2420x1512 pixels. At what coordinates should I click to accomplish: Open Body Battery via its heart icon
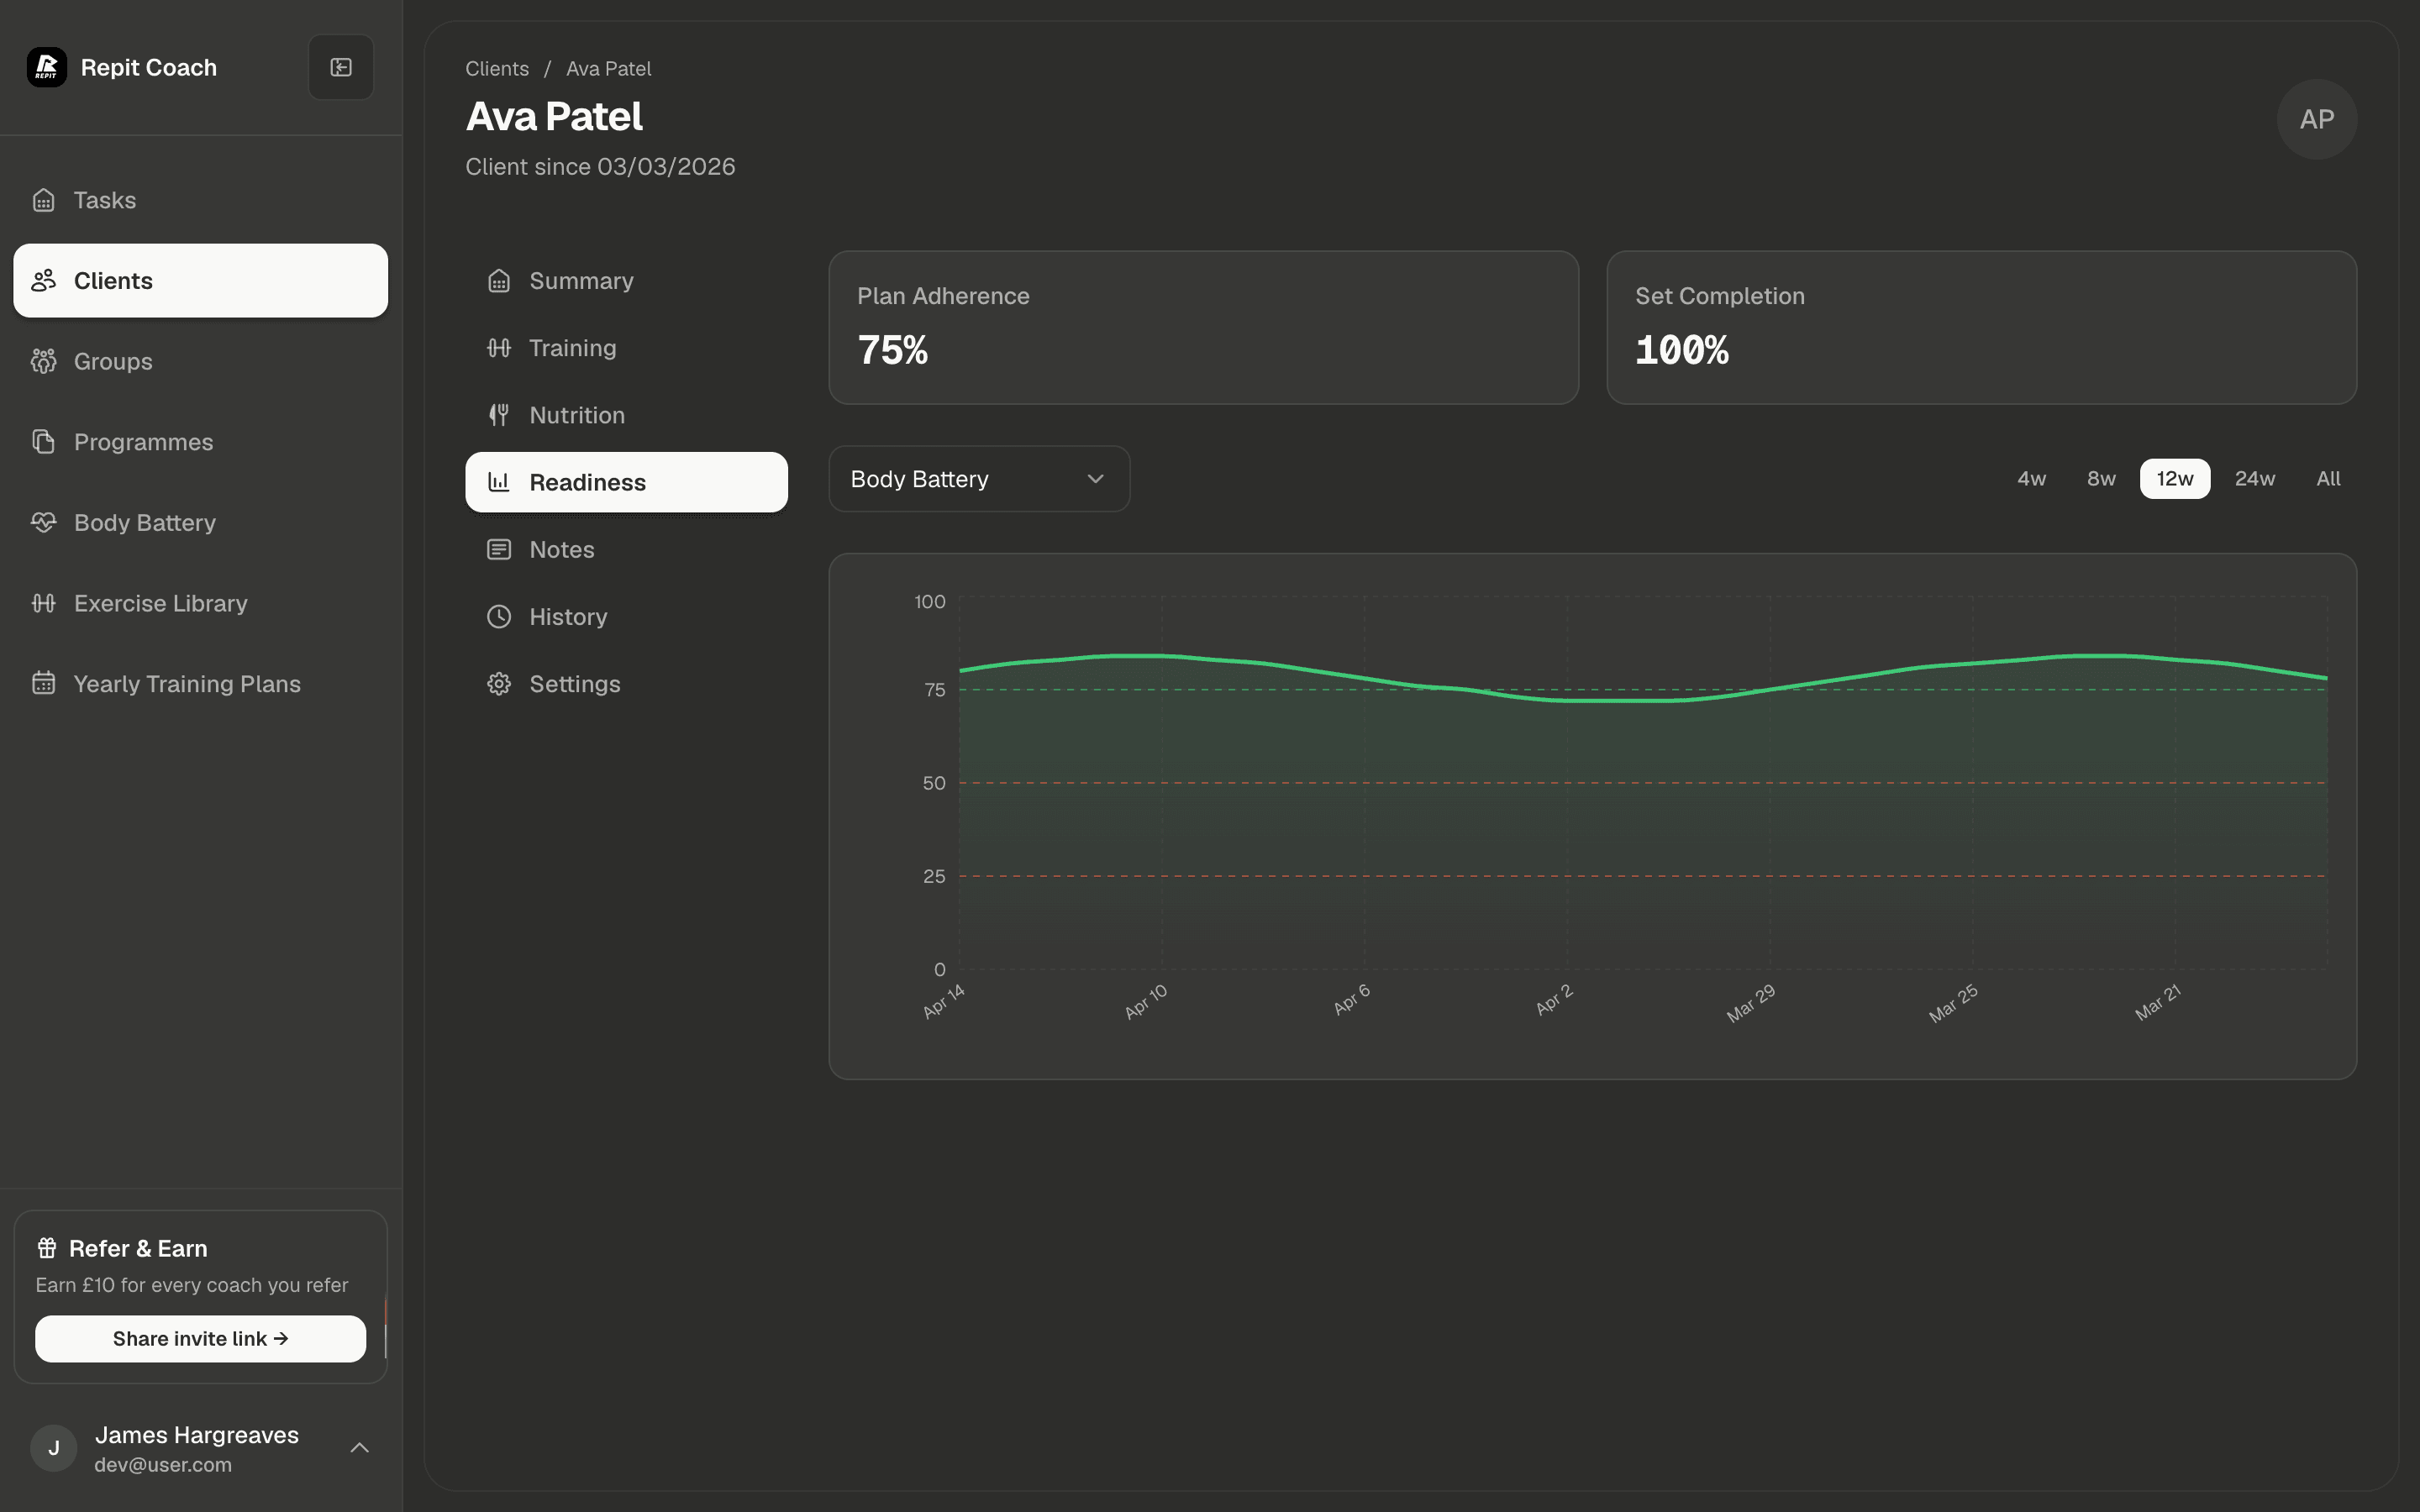(x=43, y=522)
